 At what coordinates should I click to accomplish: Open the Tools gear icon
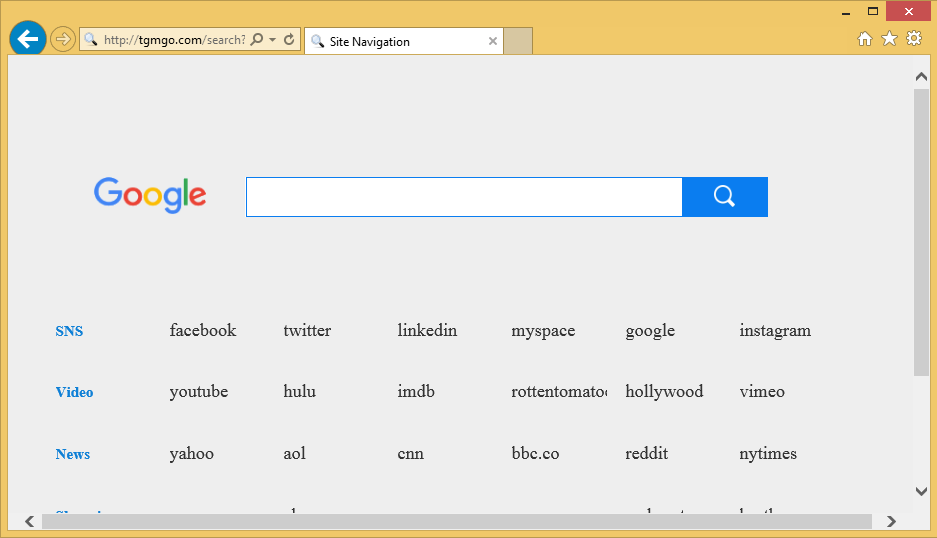pyautogui.click(x=913, y=39)
